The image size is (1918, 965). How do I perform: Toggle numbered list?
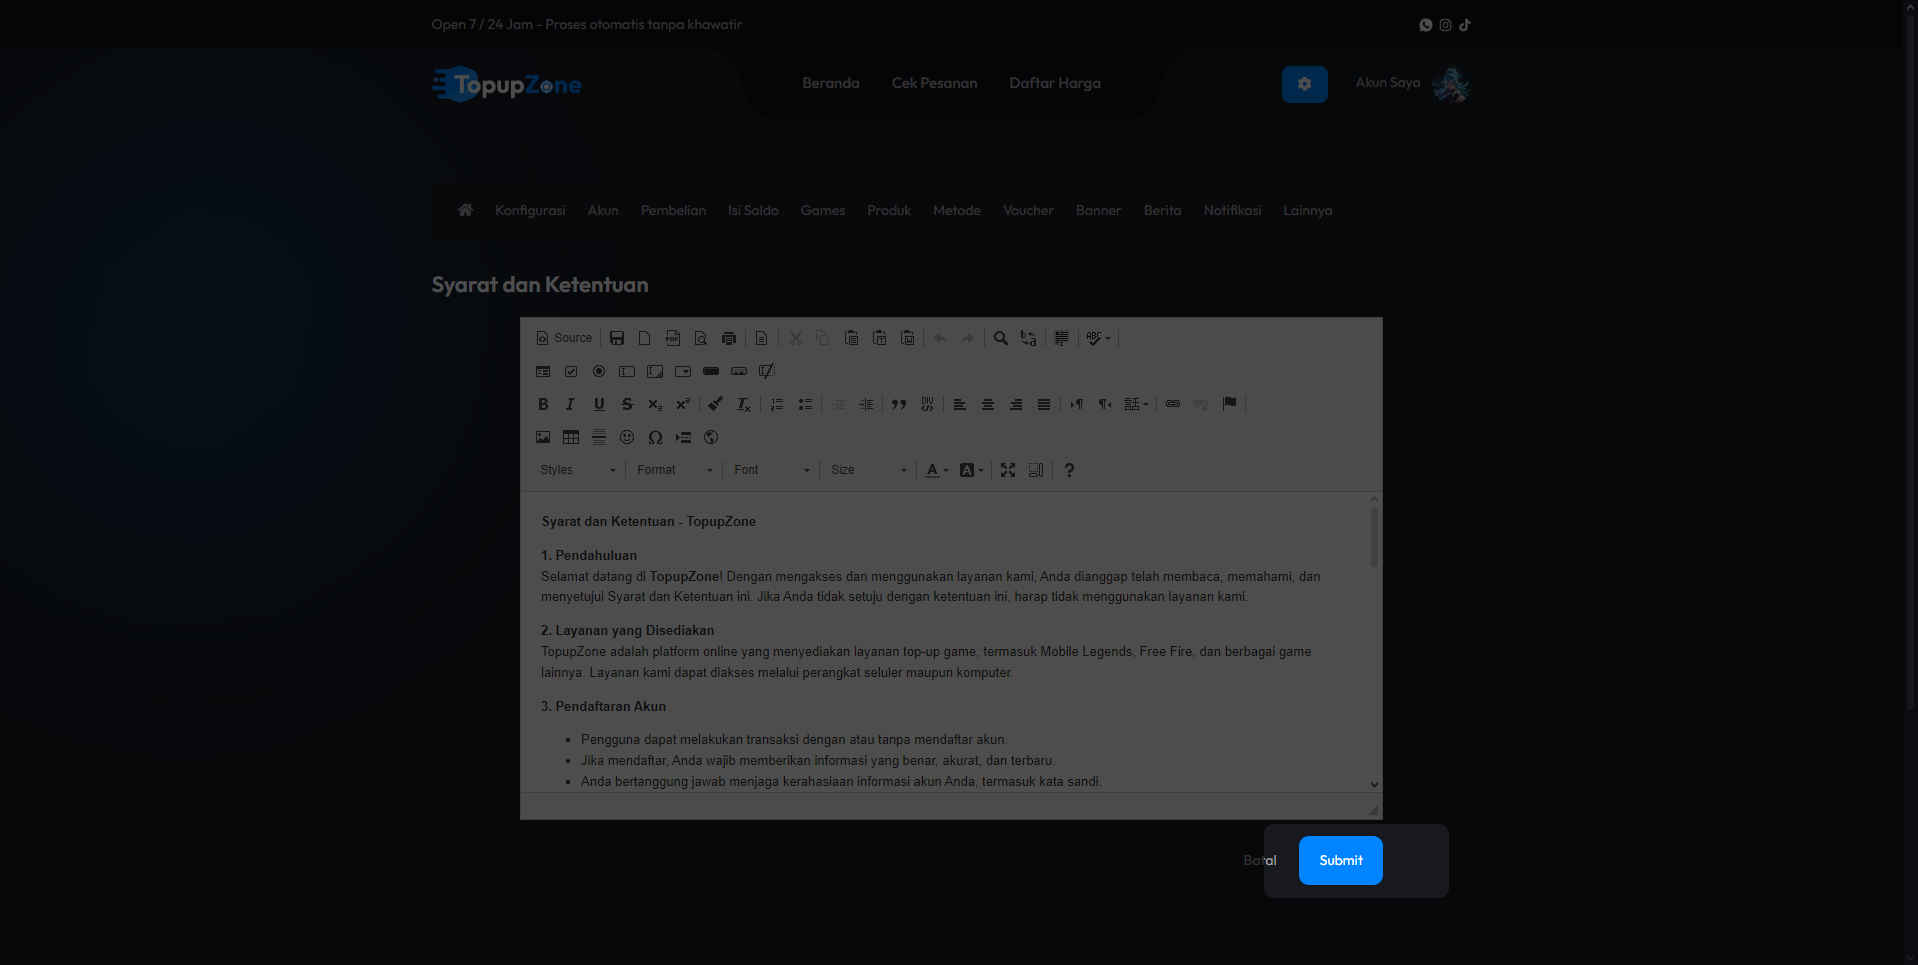pyautogui.click(x=777, y=404)
